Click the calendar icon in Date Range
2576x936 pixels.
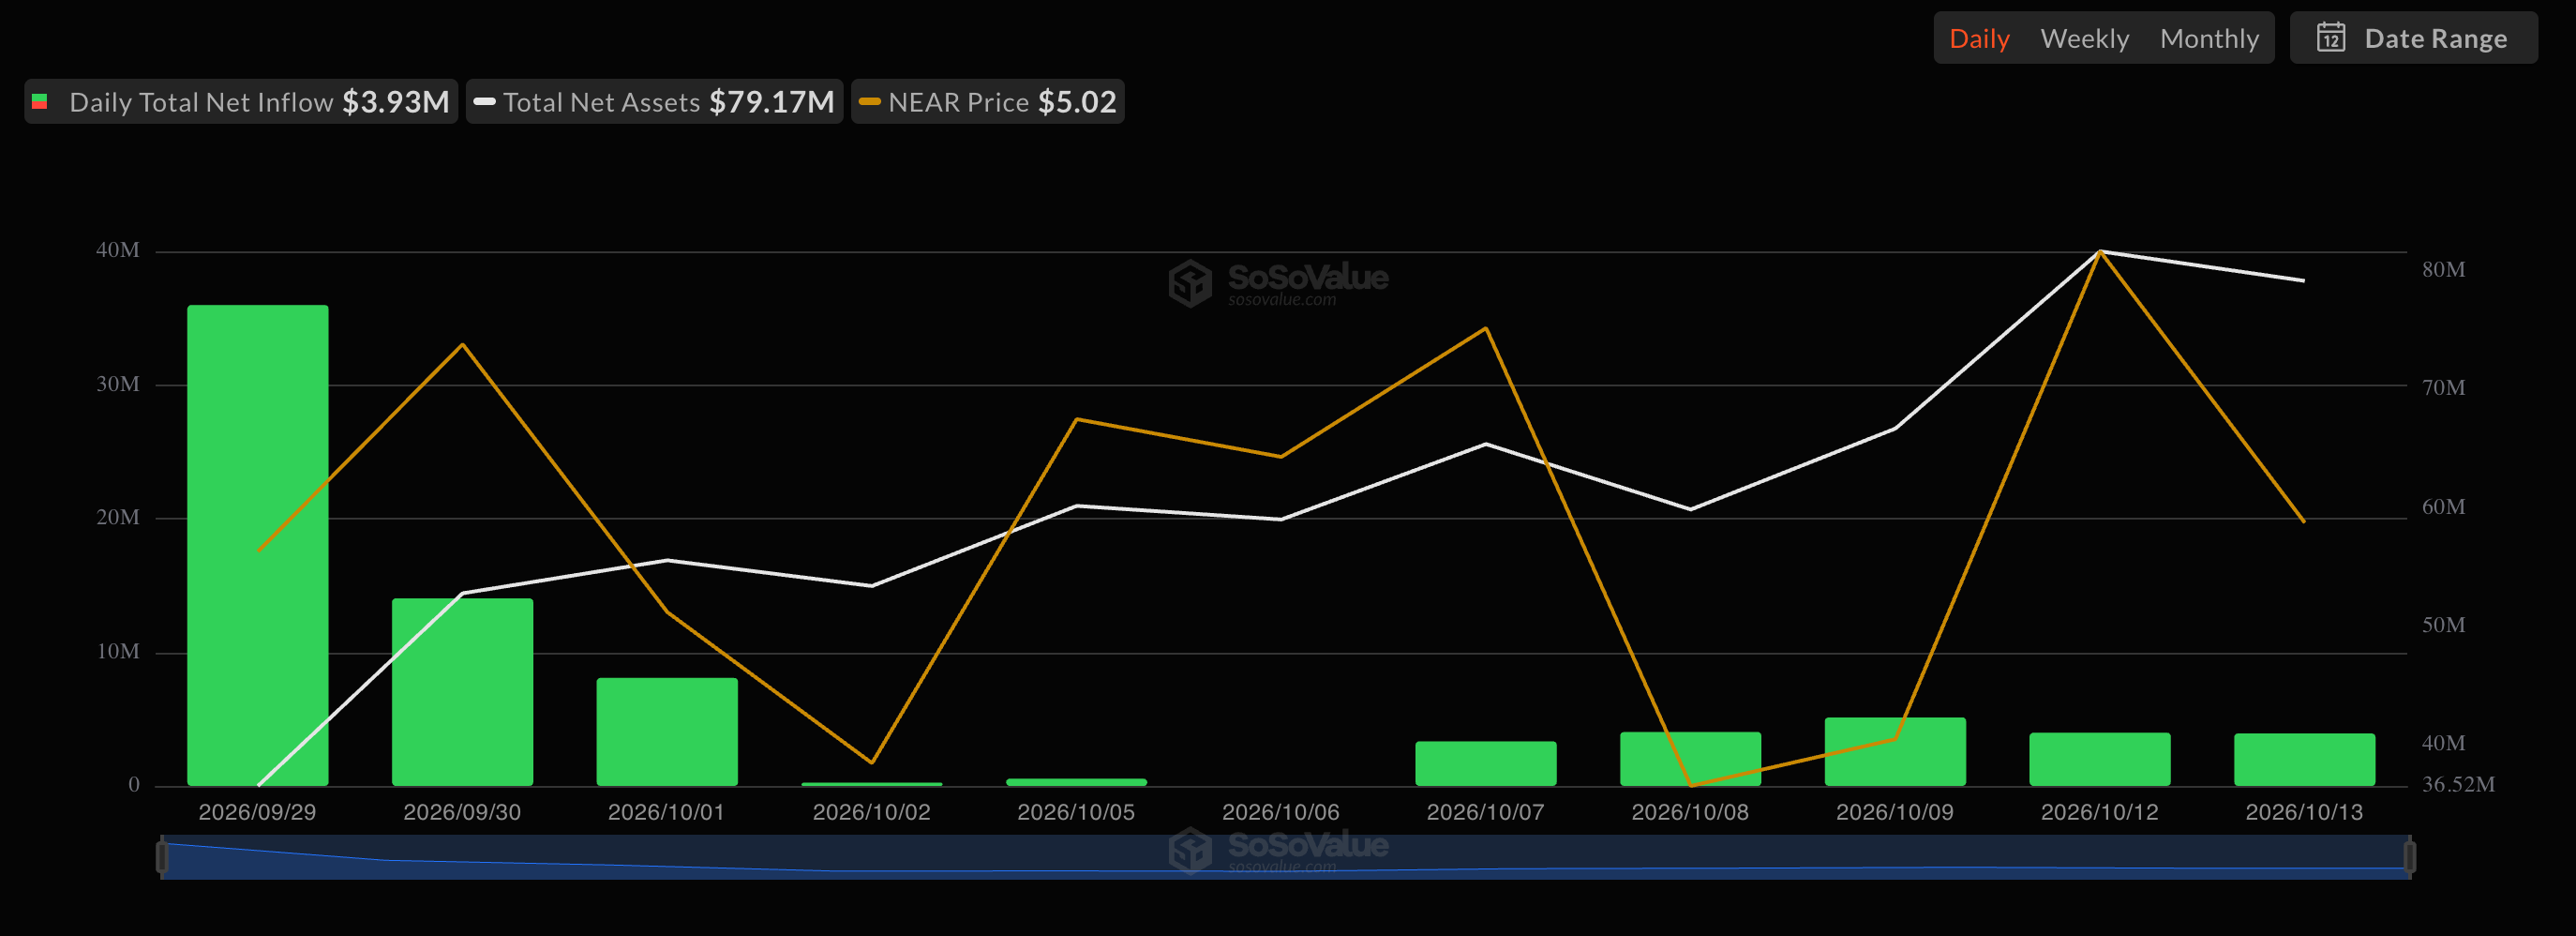coord(2331,38)
